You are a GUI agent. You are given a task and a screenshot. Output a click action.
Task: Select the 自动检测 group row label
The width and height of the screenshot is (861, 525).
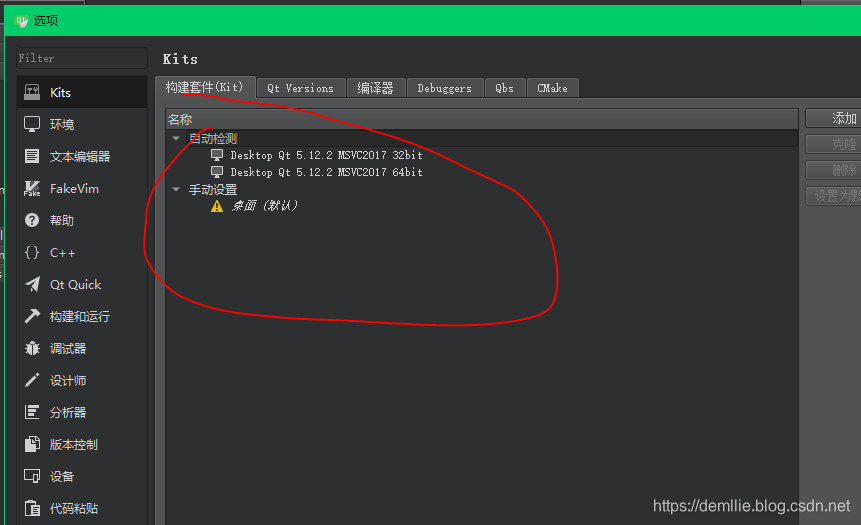click(x=213, y=138)
